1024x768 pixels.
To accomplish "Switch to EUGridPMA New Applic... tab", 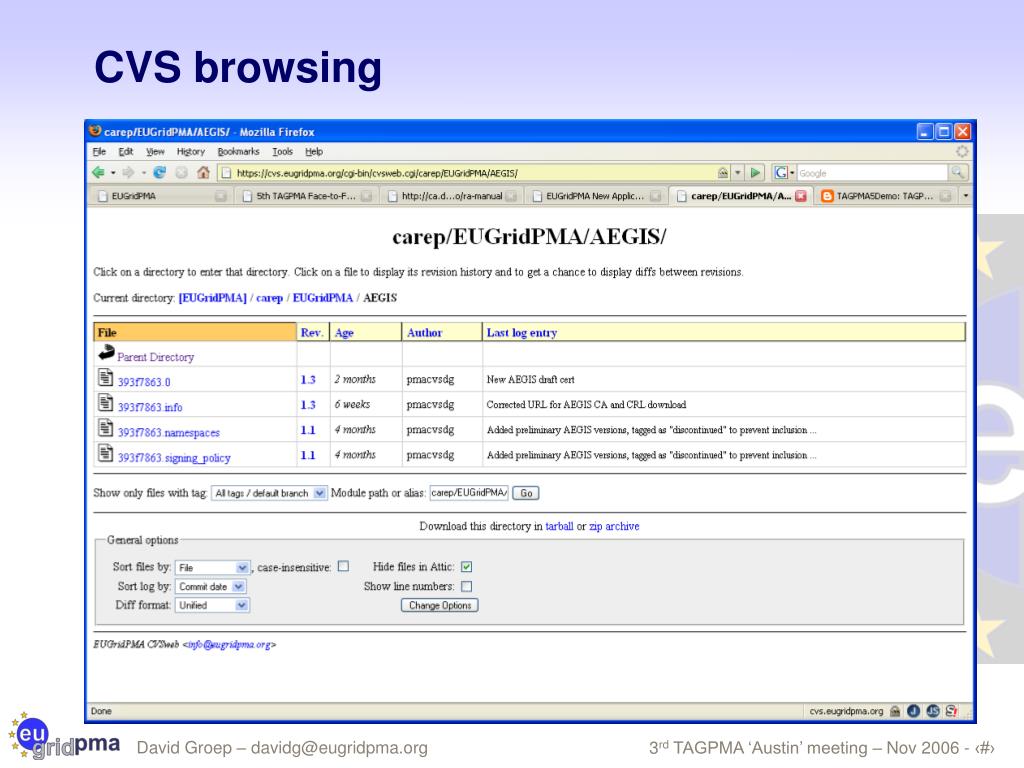I will (x=596, y=196).
